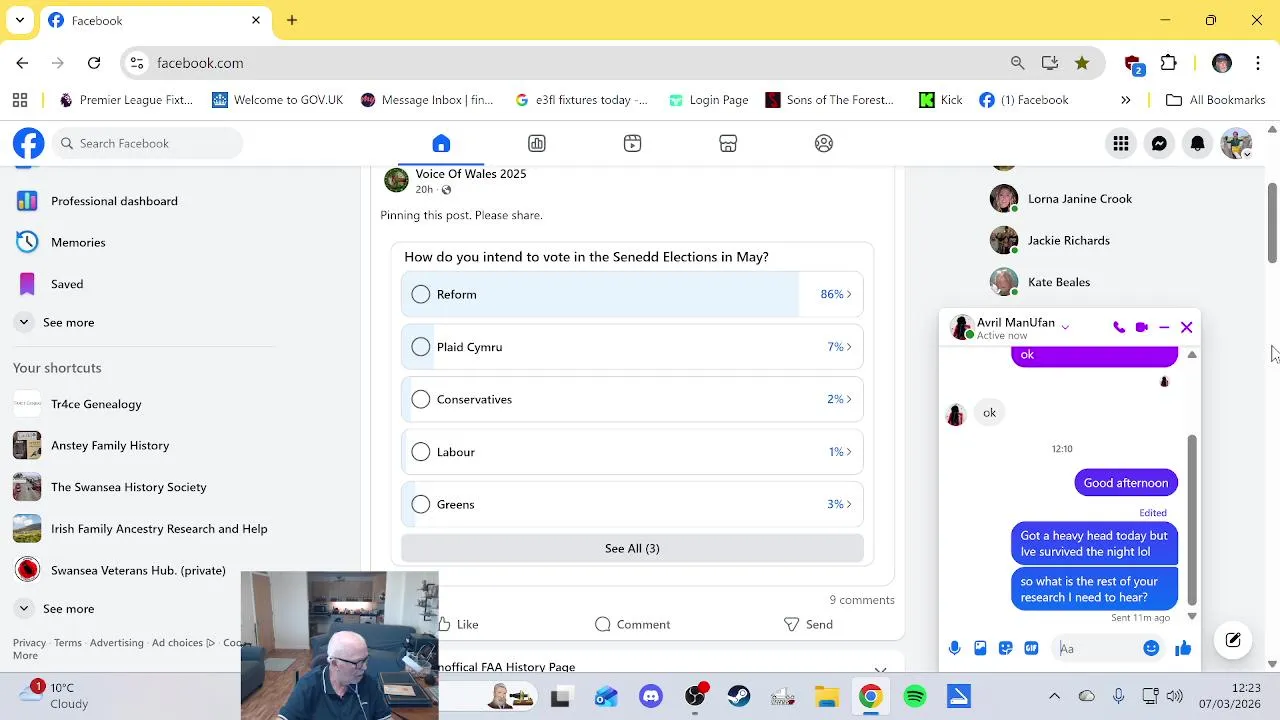The image size is (1280, 720).
Task: Choose a GIF in the chat
Action: [1031, 648]
